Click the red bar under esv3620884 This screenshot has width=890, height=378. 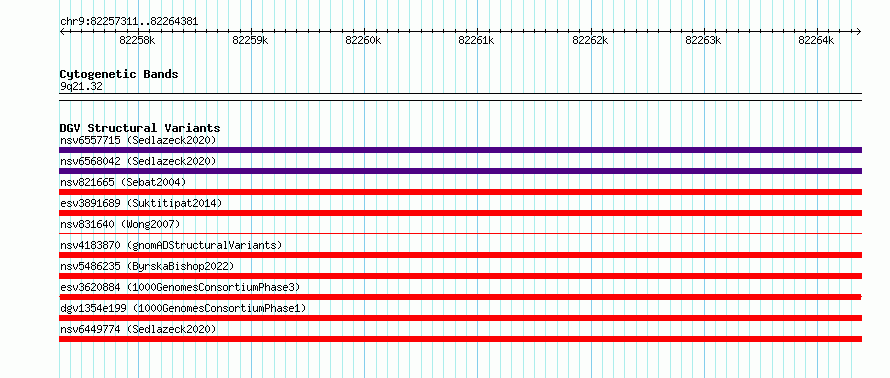point(460,297)
